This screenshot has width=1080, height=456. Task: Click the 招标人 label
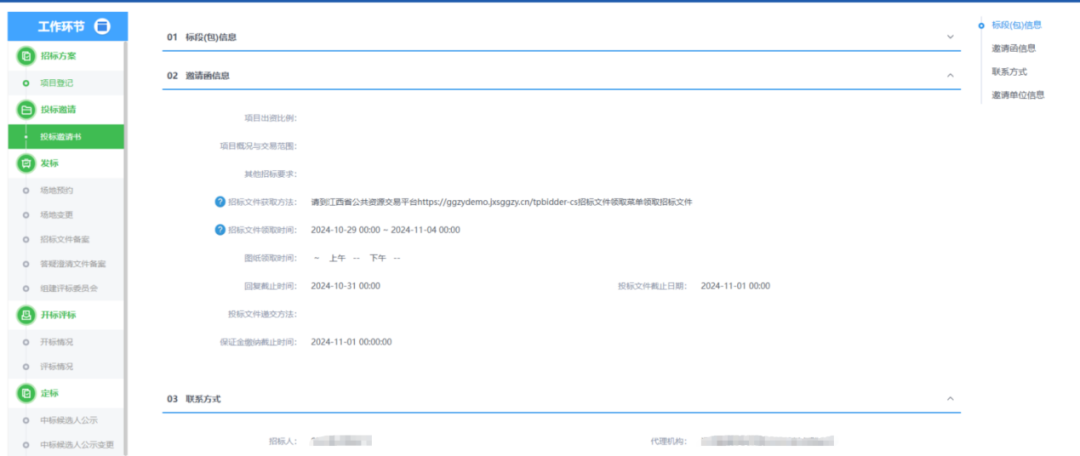[x=283, y=441]
